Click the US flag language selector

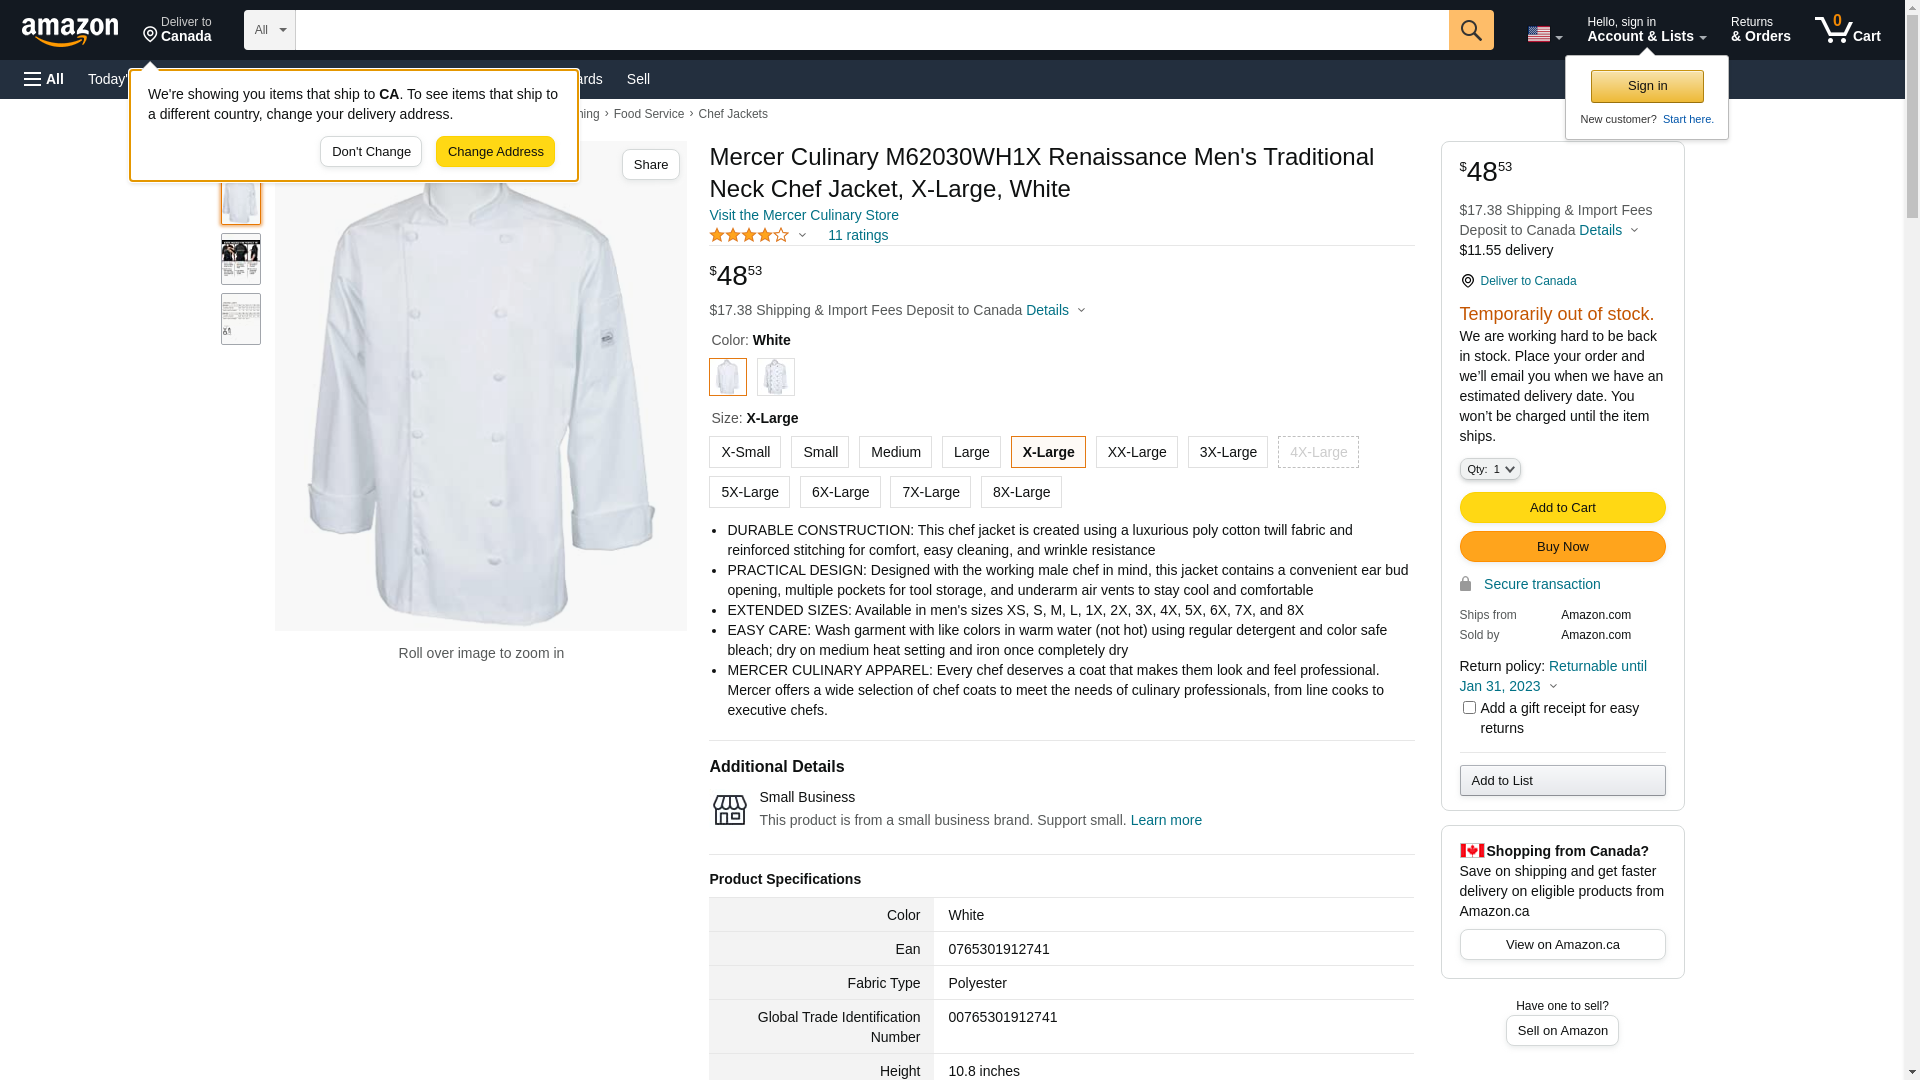coord(1544,34)
